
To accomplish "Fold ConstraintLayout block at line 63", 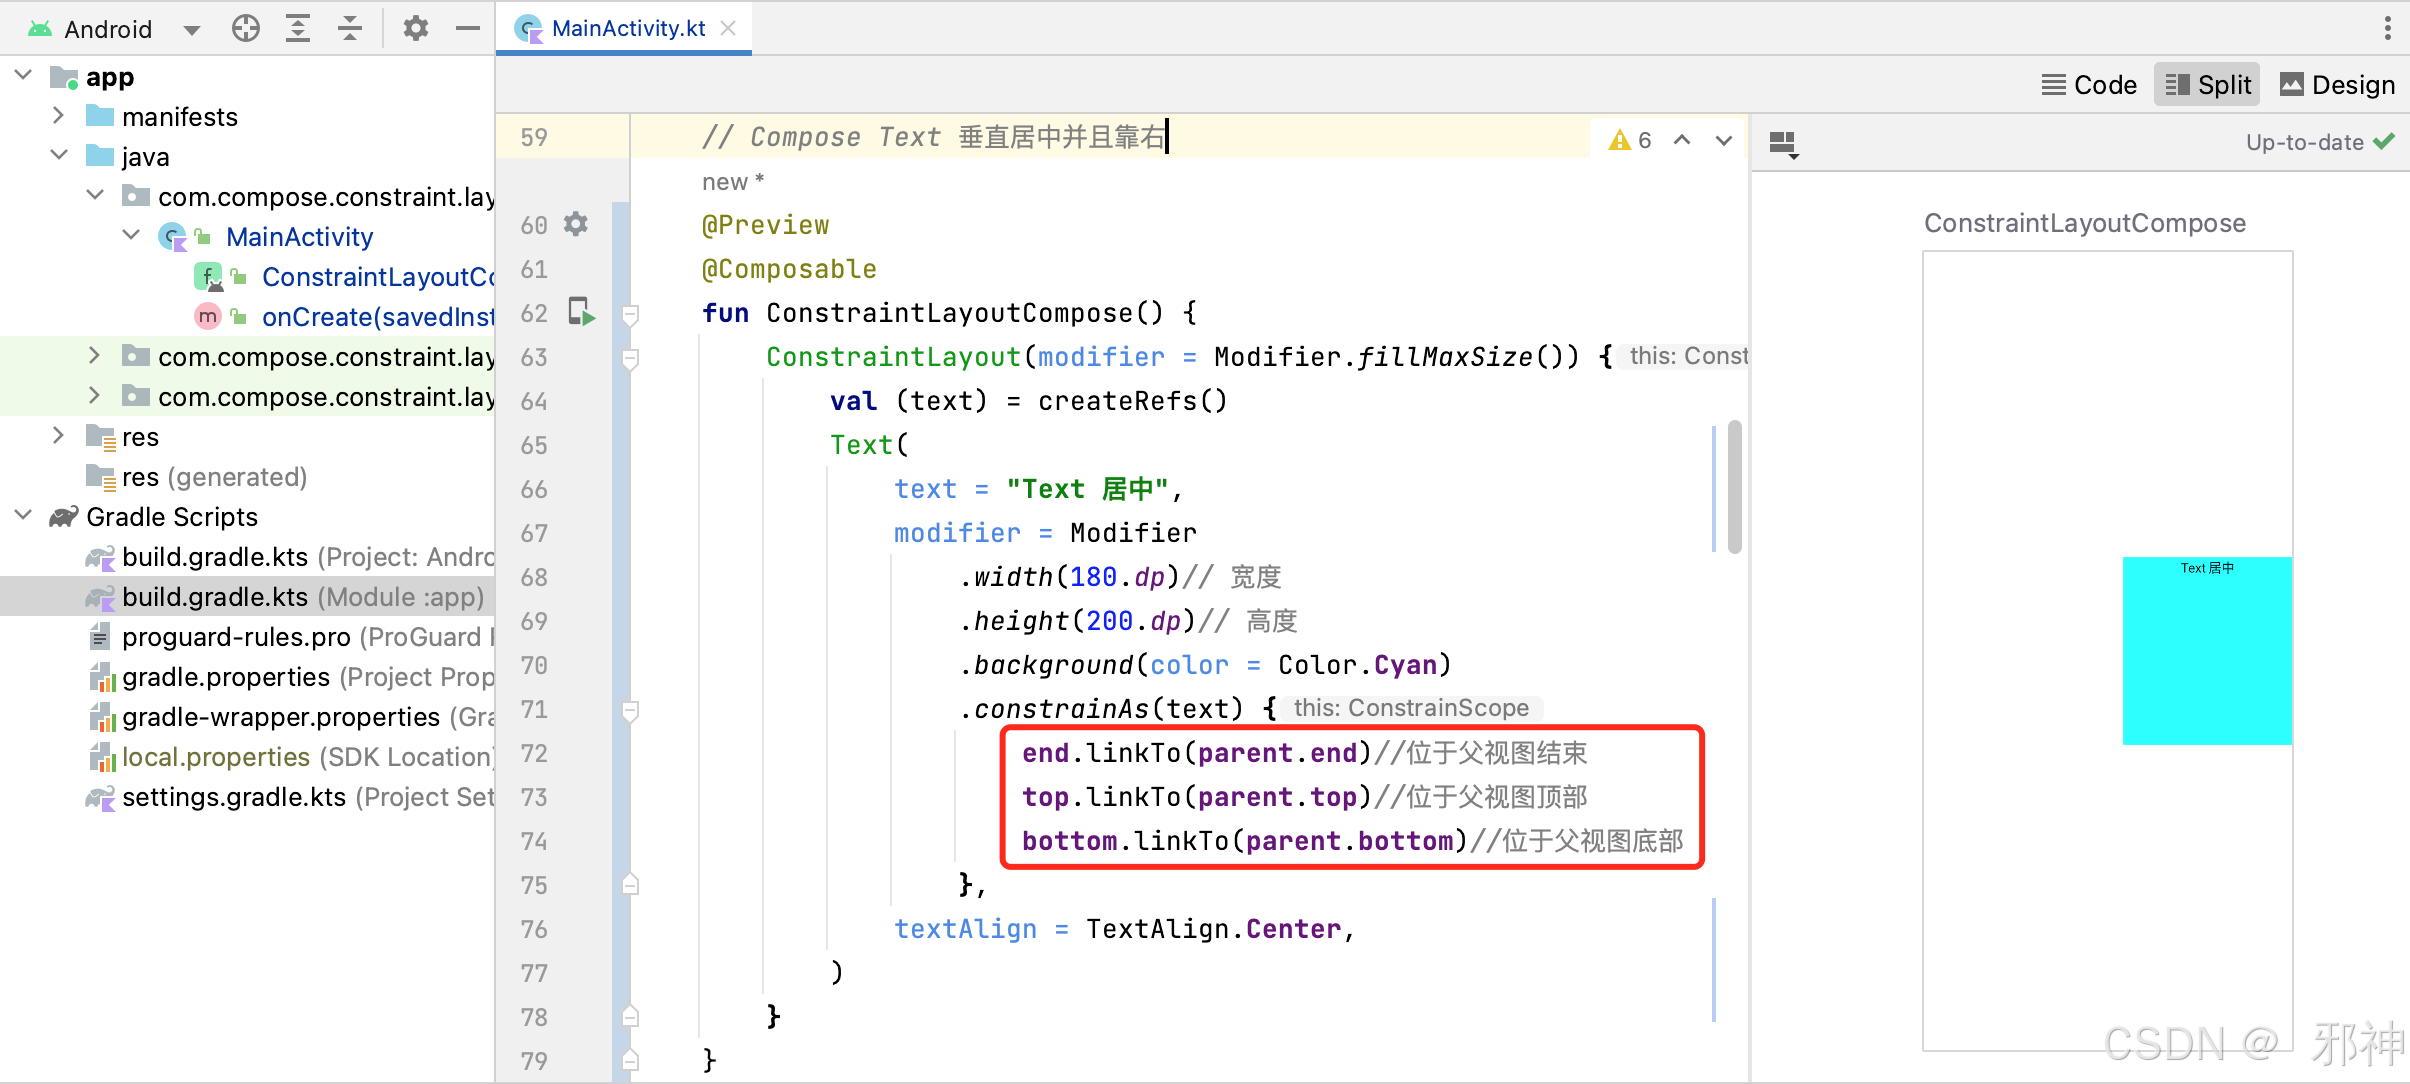I will tap(630, 359).
